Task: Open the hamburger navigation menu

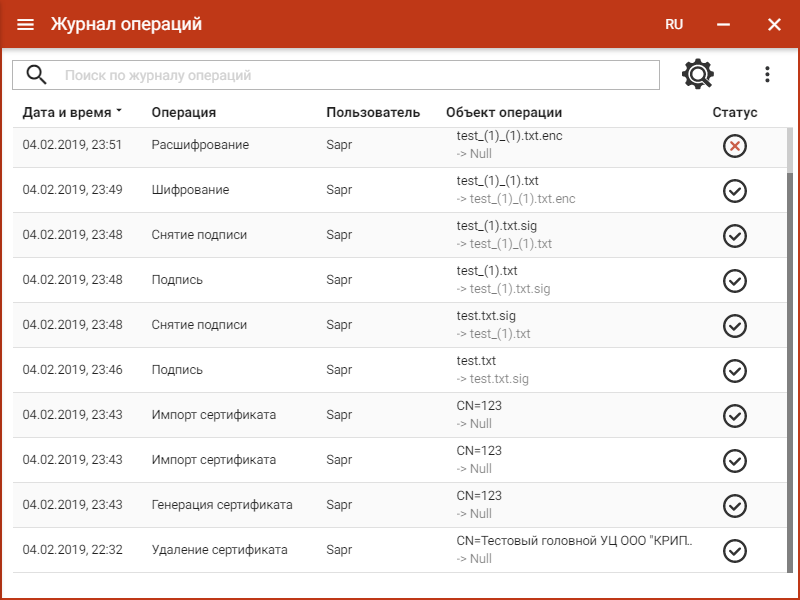Action: point(25,25)
